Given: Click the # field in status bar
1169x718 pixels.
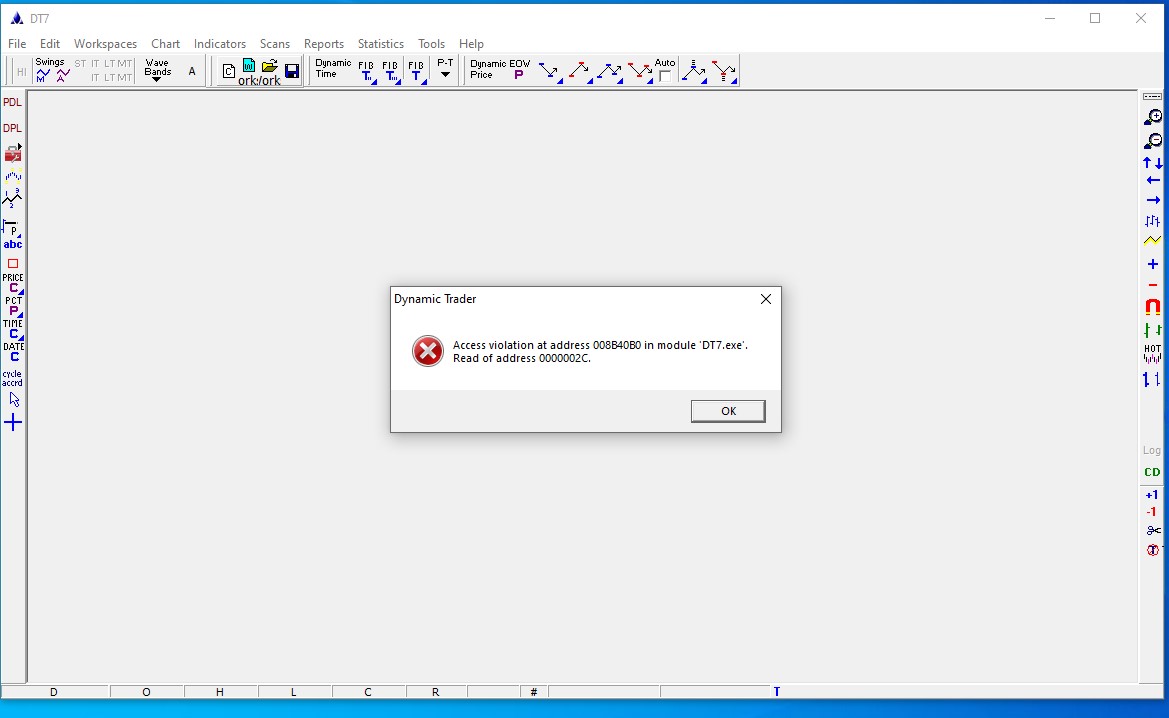Looking at the screenshot, I should click(x=534, y=692).
